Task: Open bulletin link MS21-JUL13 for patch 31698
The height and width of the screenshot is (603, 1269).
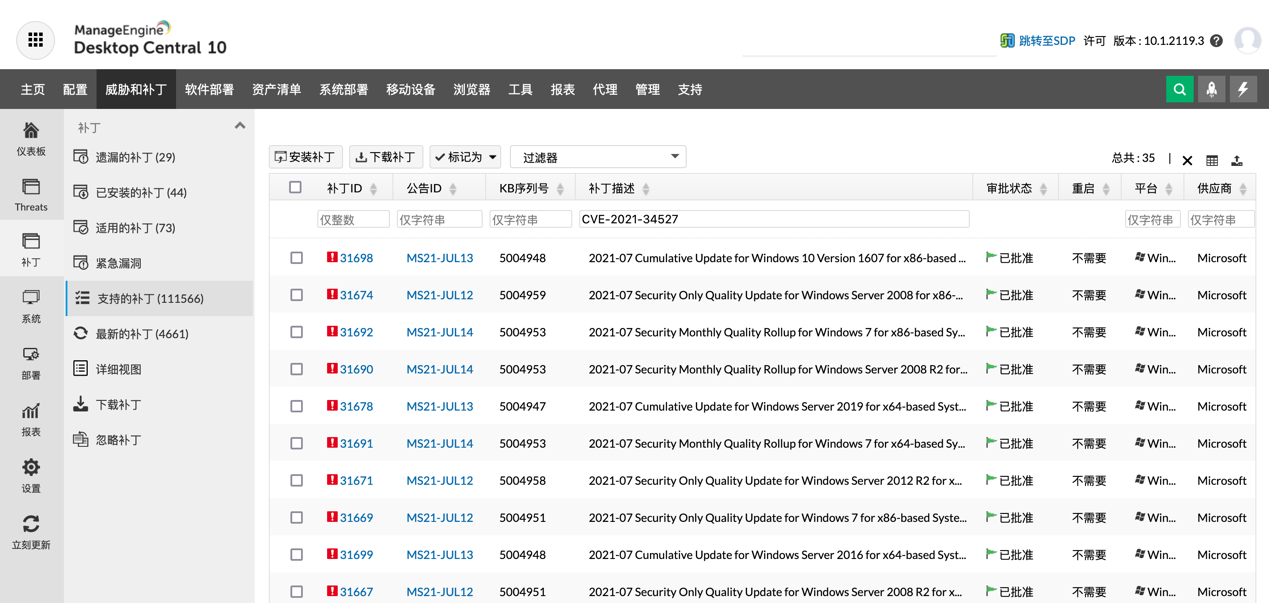Action: tap(439, 258)
